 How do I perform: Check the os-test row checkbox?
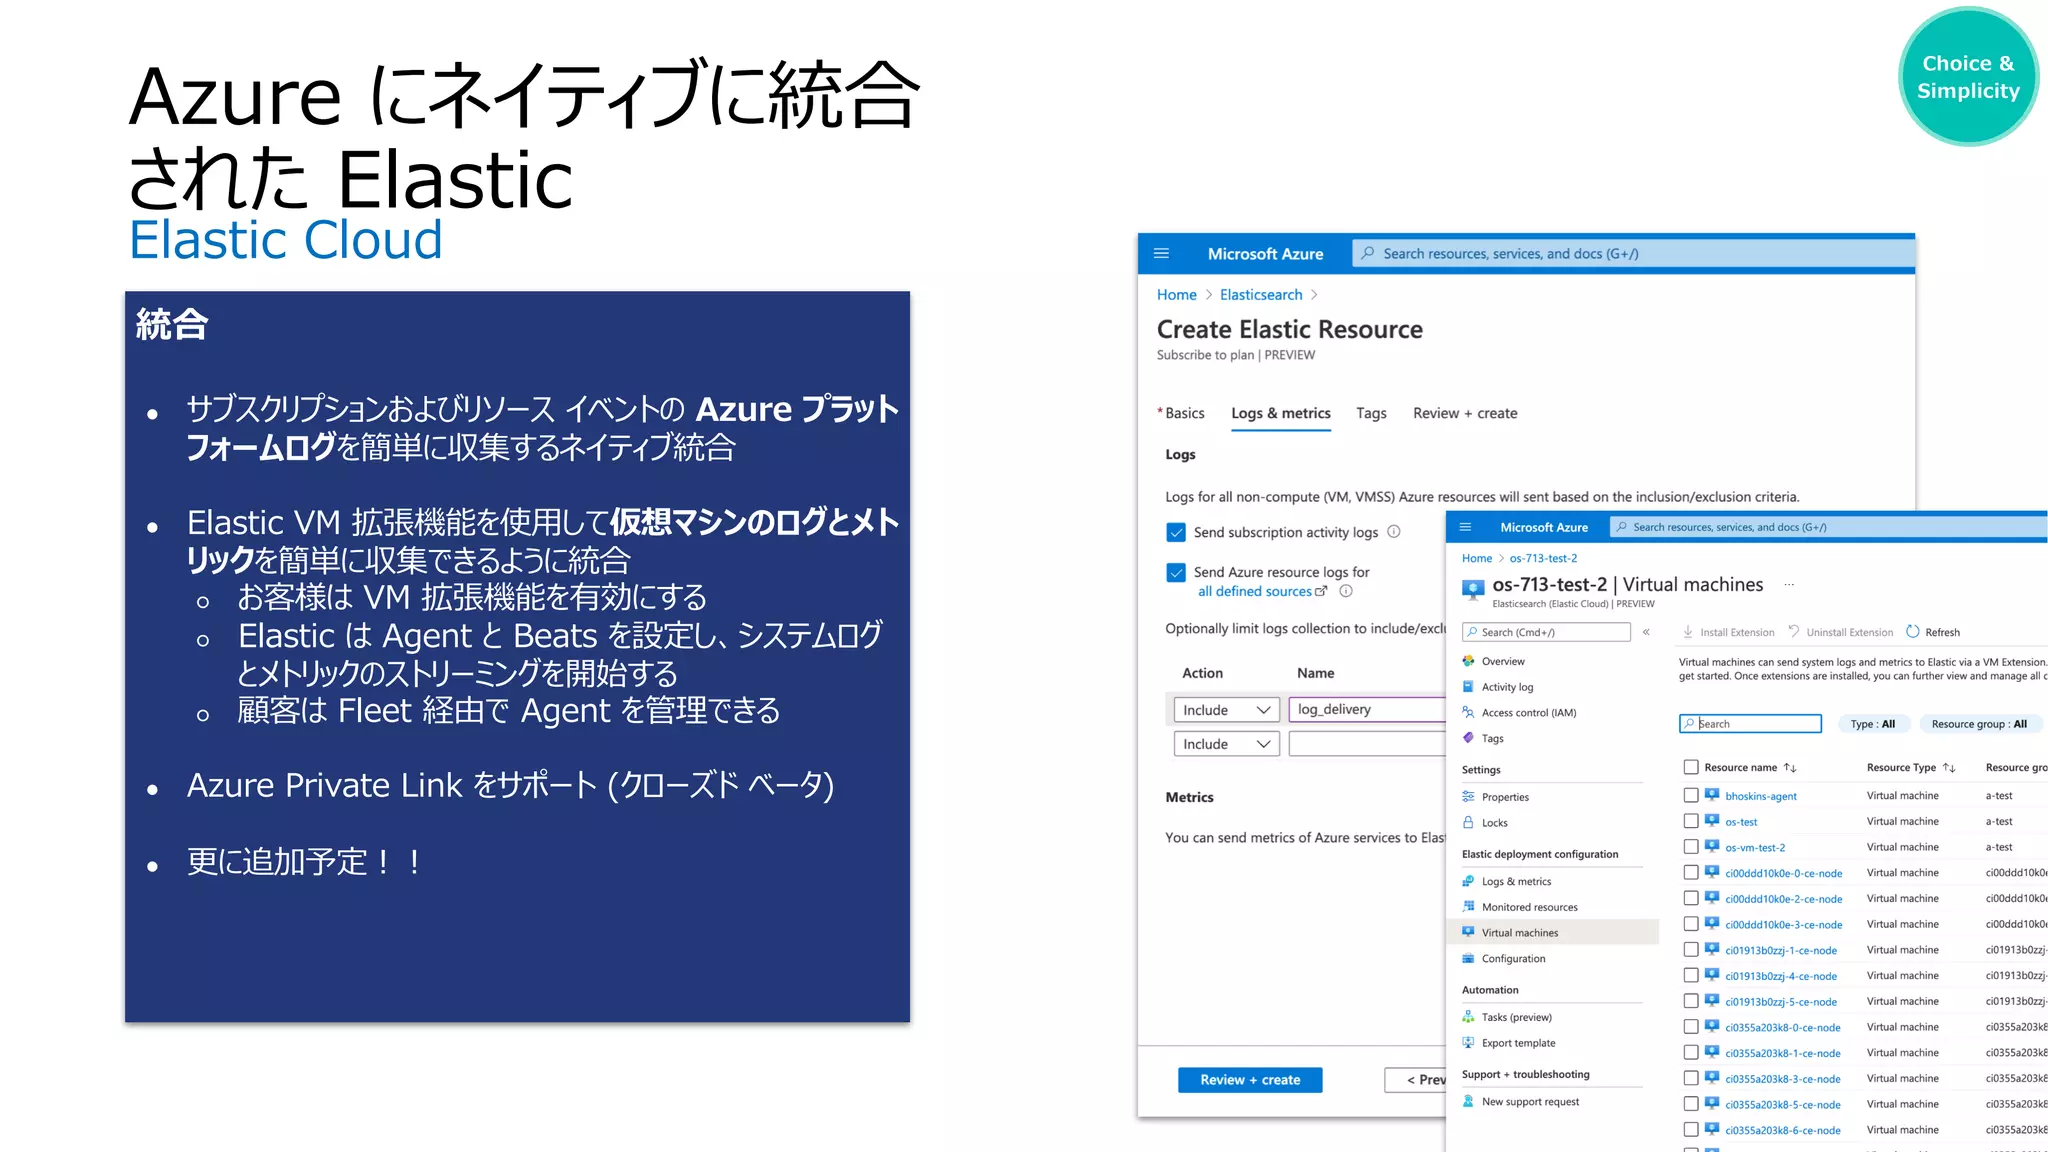[1691, 821]
